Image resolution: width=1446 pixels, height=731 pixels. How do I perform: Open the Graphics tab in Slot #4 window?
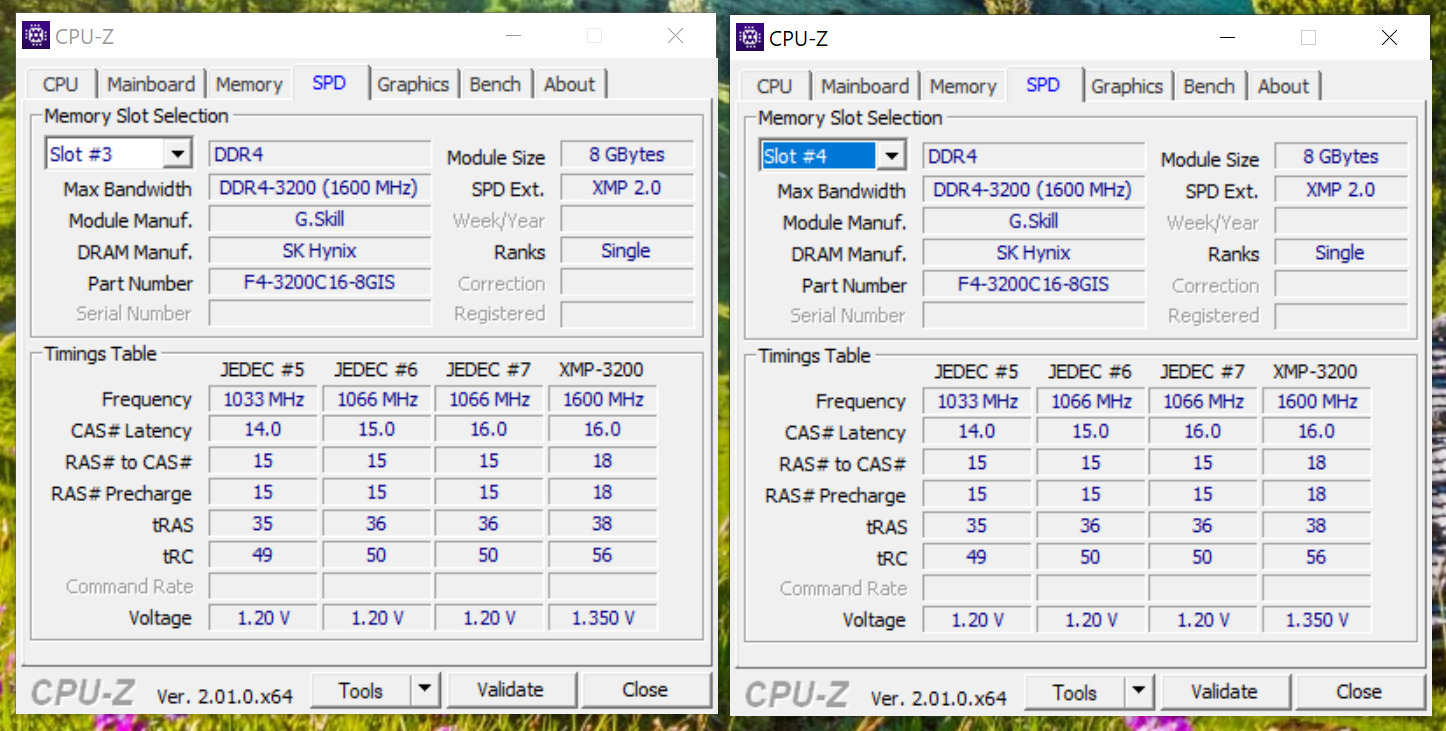click(1127, 87)
